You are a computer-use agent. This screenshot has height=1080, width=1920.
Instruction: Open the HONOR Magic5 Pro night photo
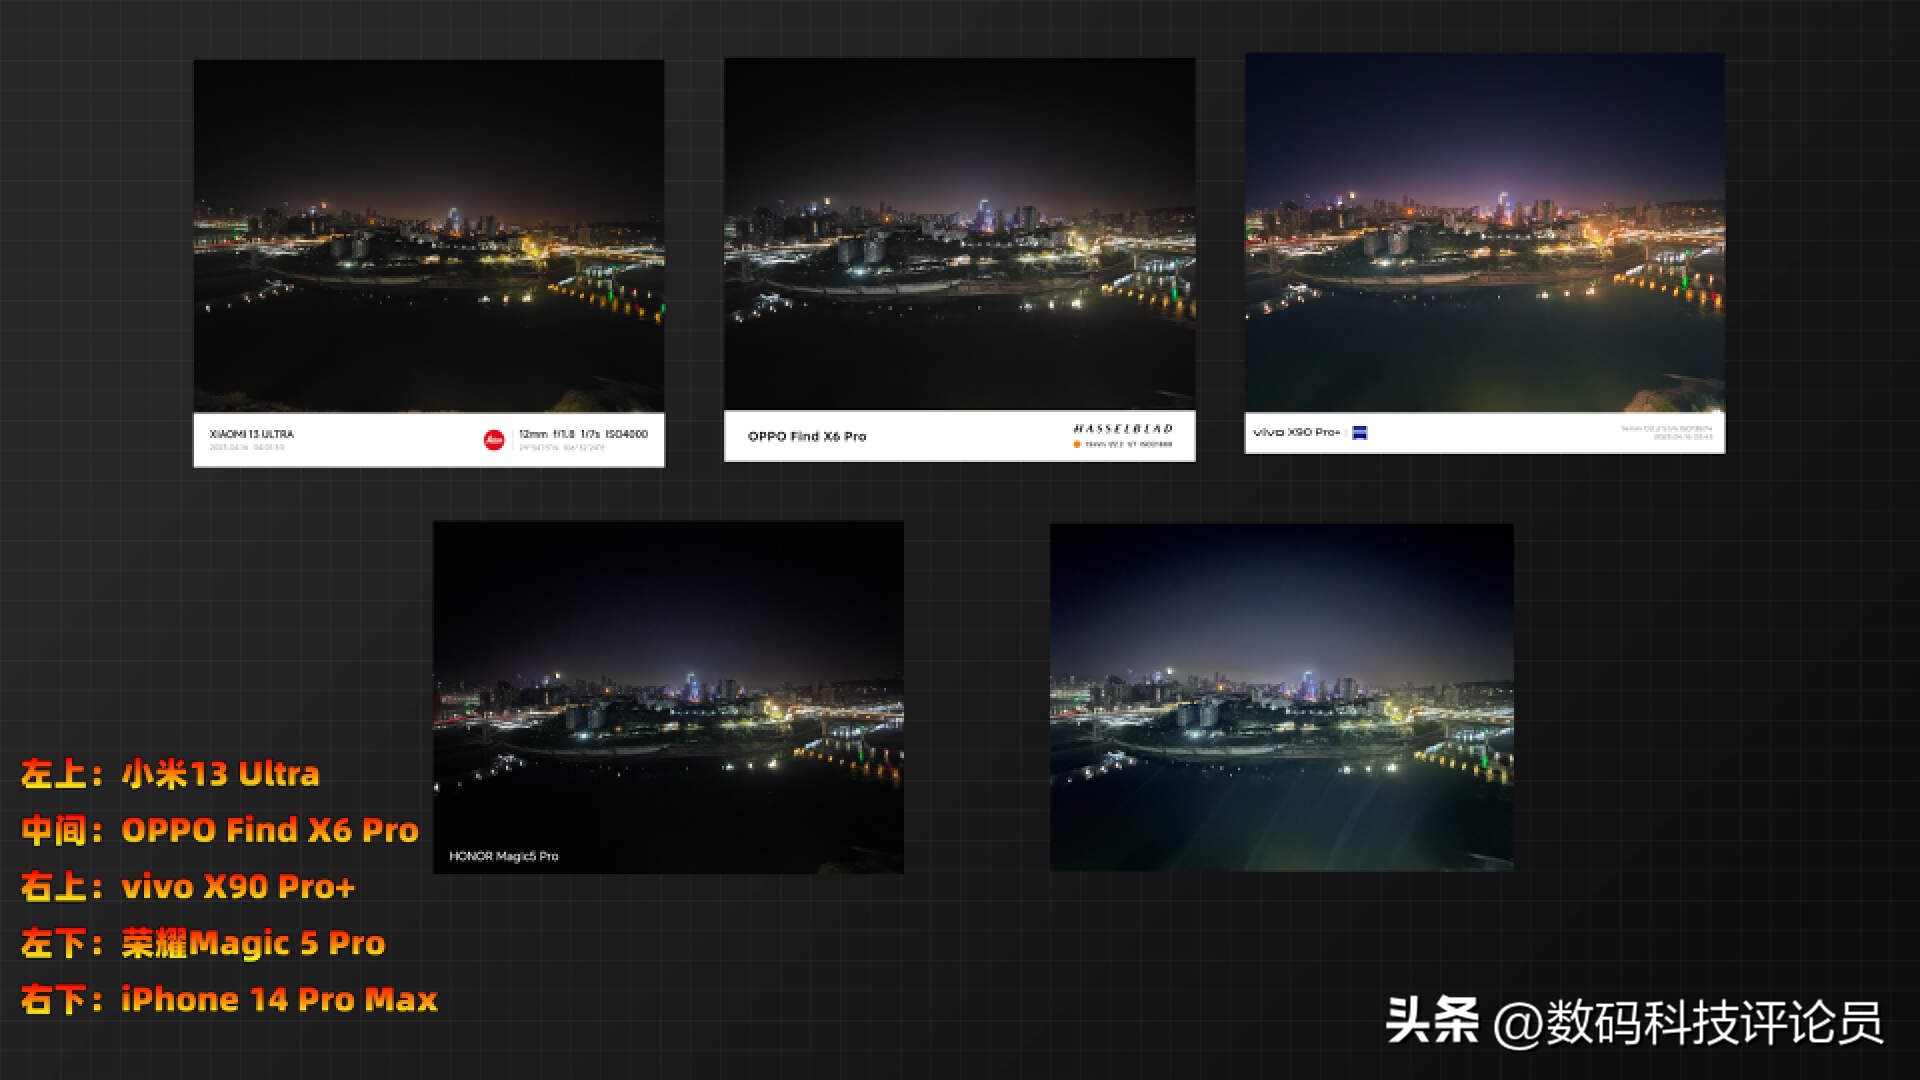pos(668,690)
